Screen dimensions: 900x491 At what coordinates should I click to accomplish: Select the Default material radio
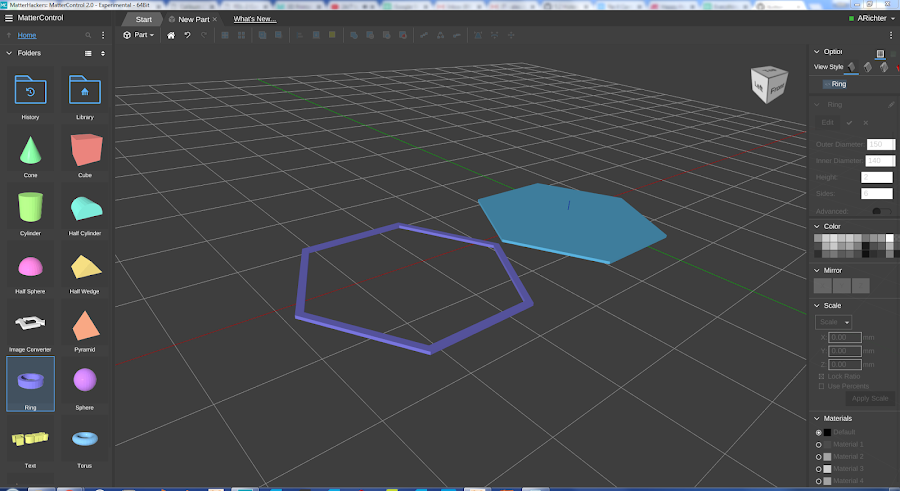pos(818,432)
